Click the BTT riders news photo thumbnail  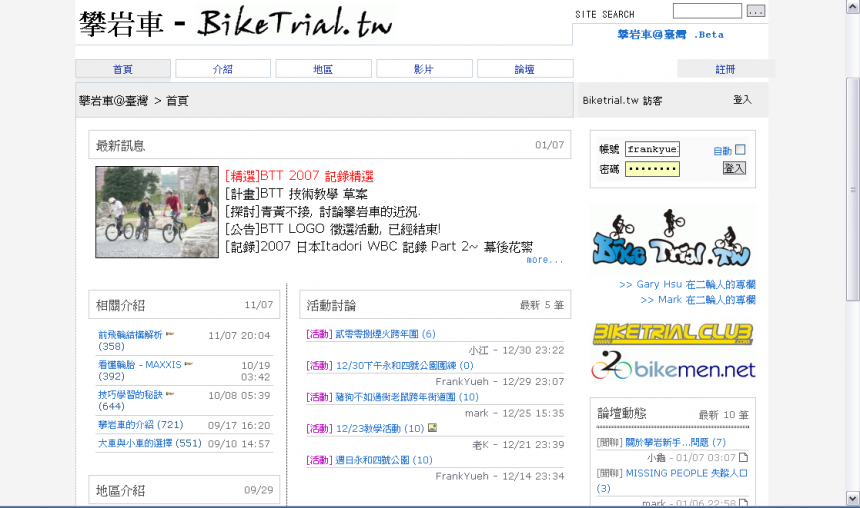coord(157,212)
